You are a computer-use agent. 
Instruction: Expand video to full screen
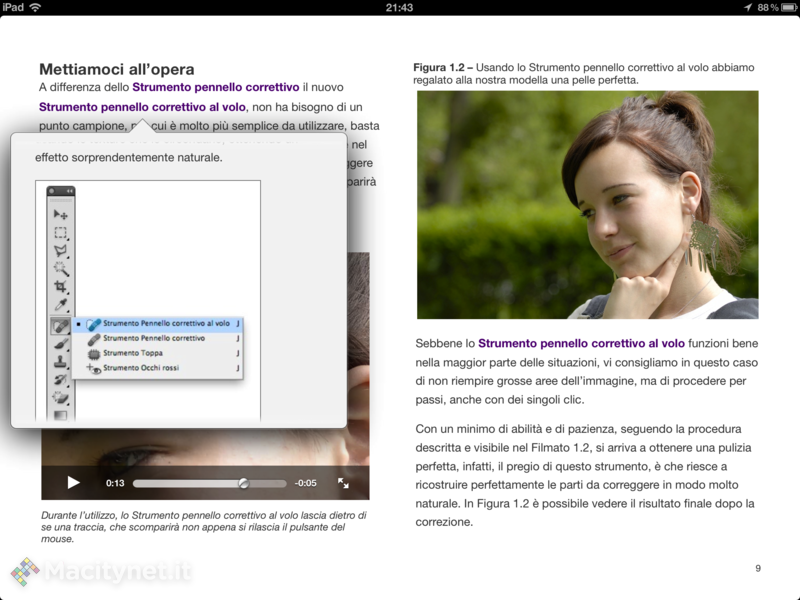(x=343, y=483)
